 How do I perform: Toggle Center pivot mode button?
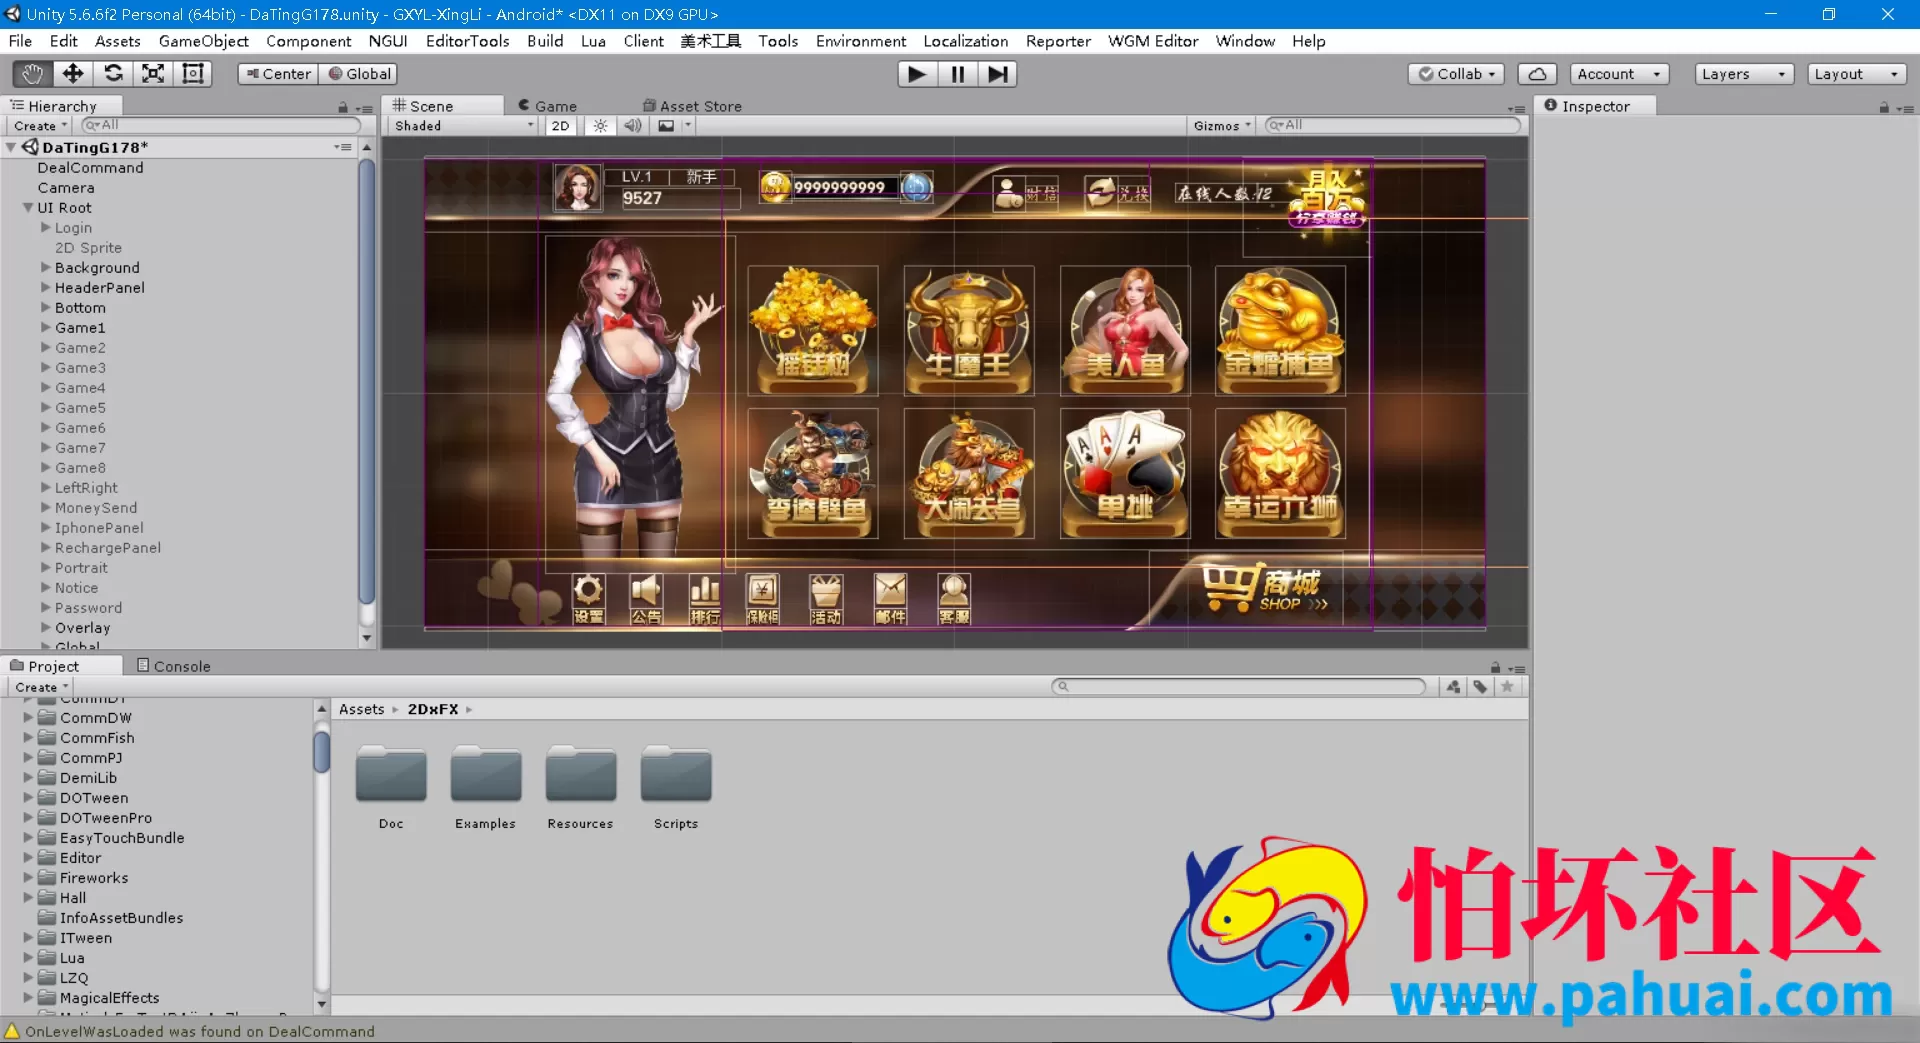[278, 74]
